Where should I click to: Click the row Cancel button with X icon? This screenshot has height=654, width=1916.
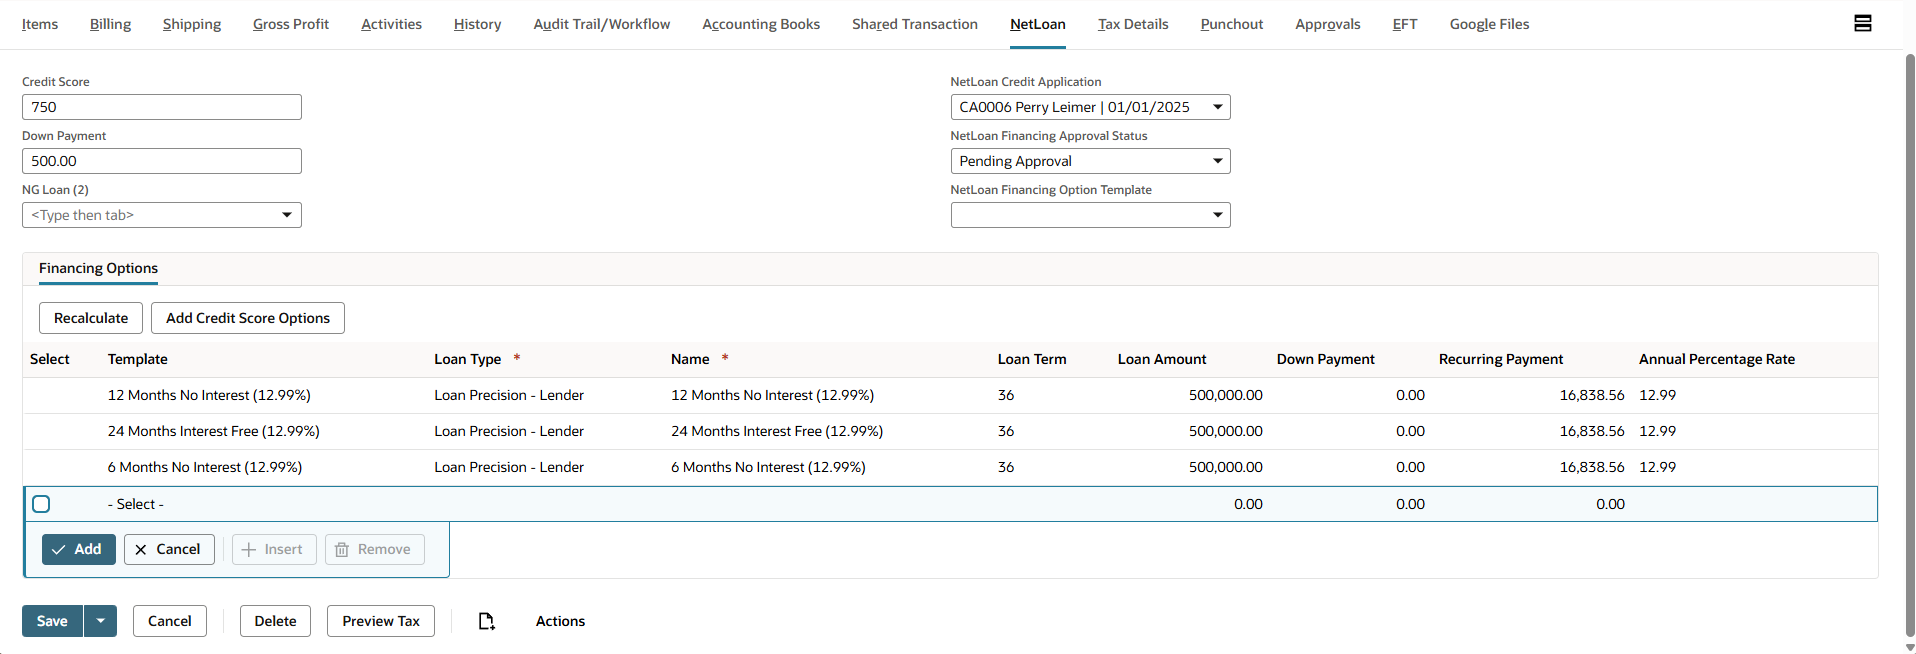(x=169, y=549)
